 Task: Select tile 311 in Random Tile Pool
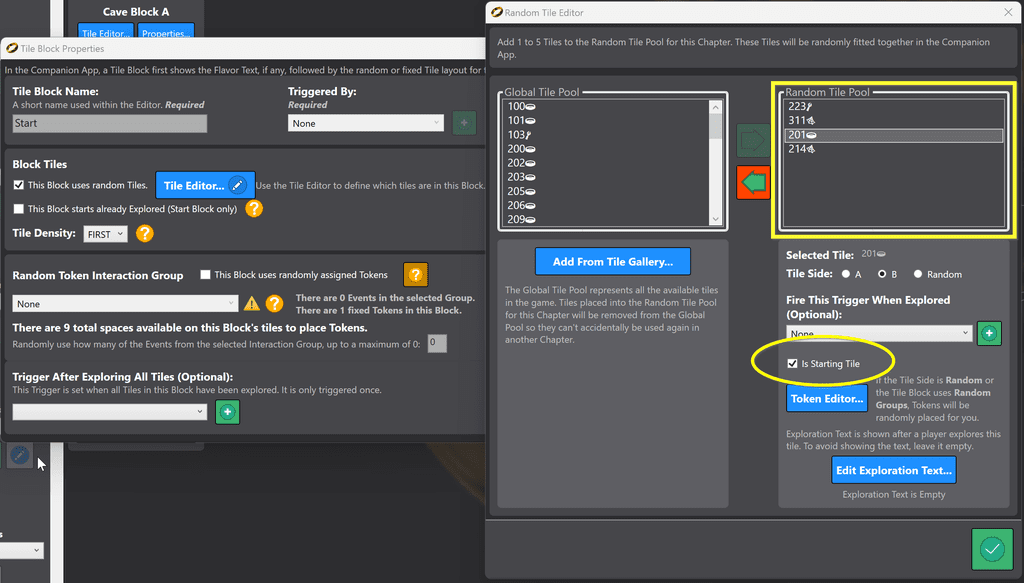click(x=893, y=121)
